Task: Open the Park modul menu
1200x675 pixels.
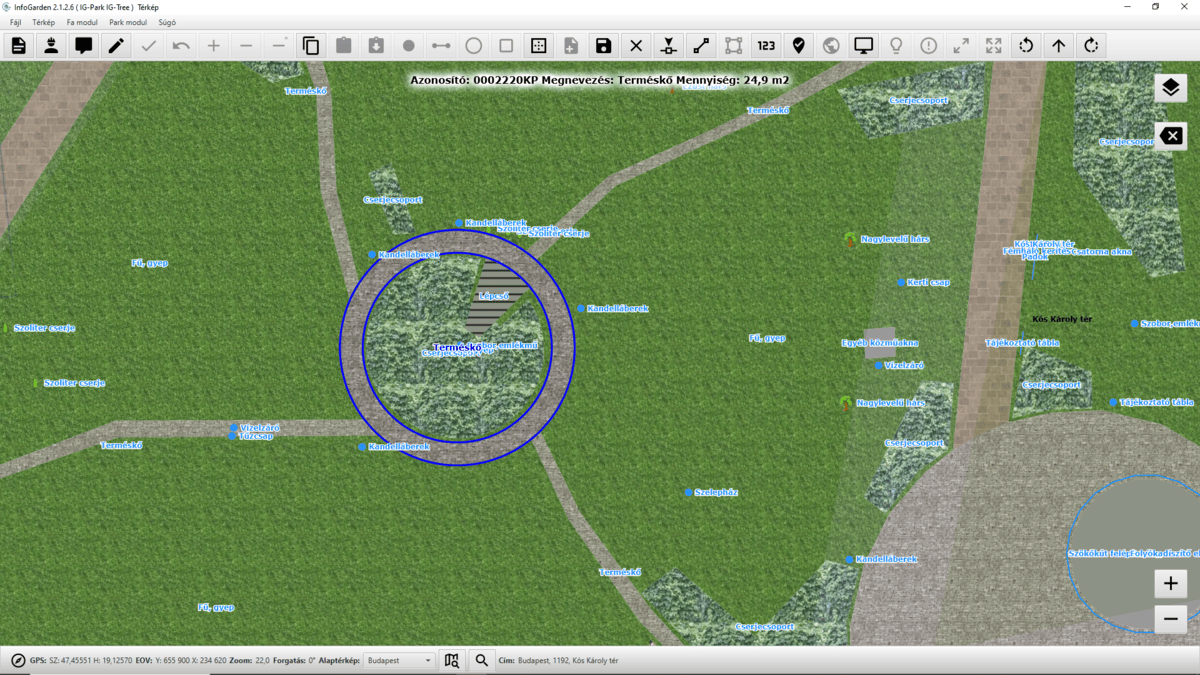Action: 128,22
